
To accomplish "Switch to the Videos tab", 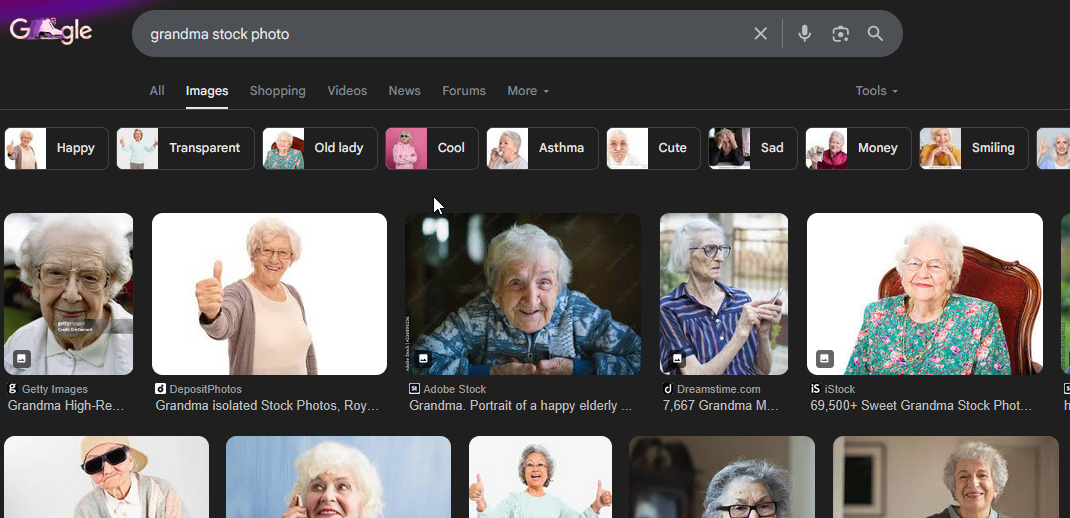I will click(347, 91).
